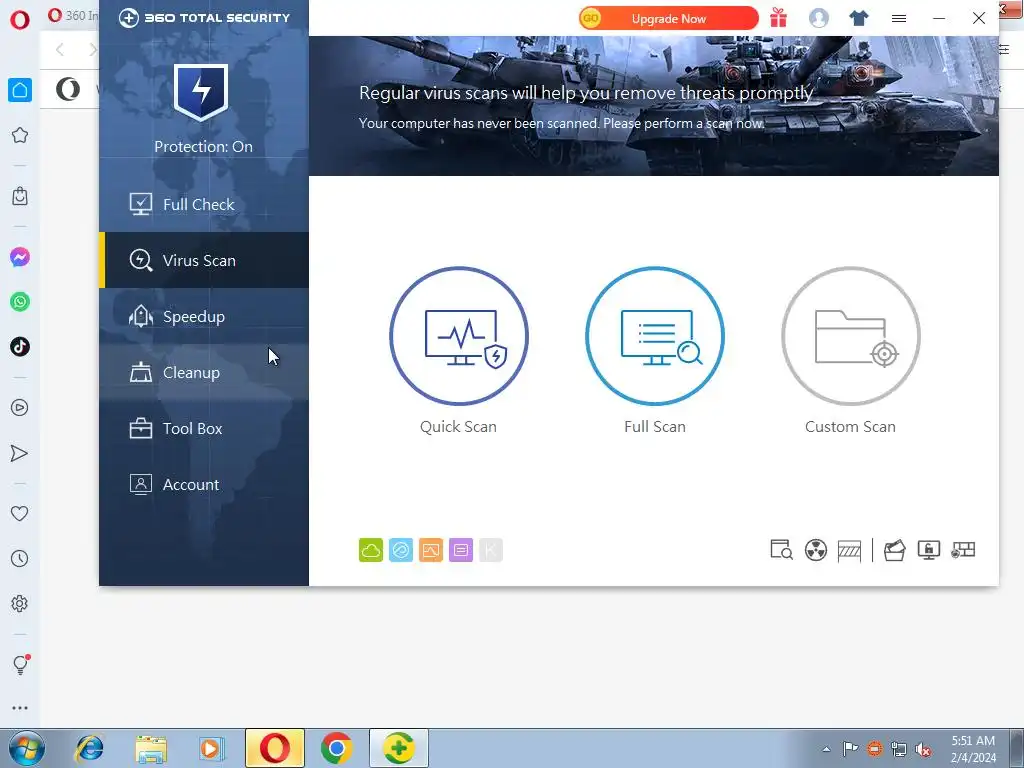Open Full Check in sidebar

(204, 204)
